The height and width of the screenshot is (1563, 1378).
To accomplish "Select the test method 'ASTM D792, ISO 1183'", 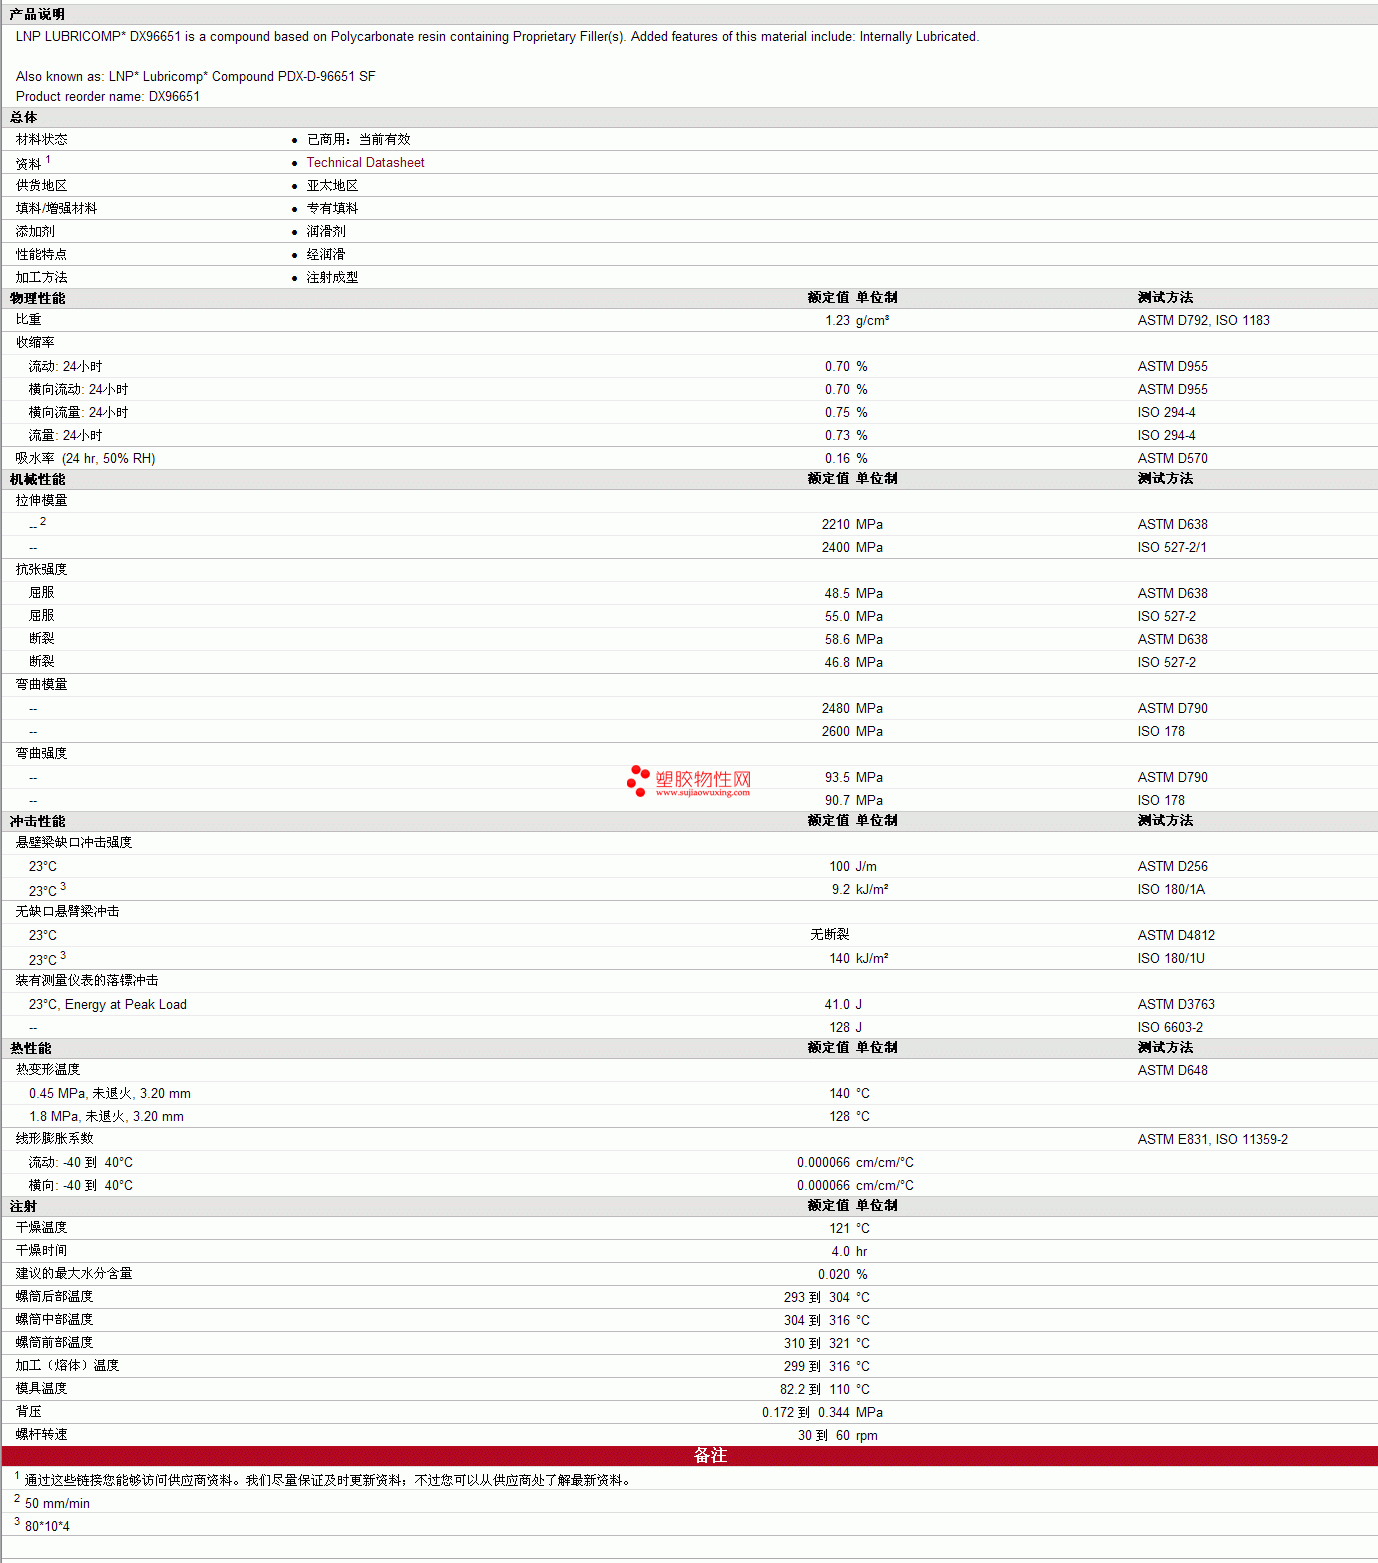I will [1203, 321].
